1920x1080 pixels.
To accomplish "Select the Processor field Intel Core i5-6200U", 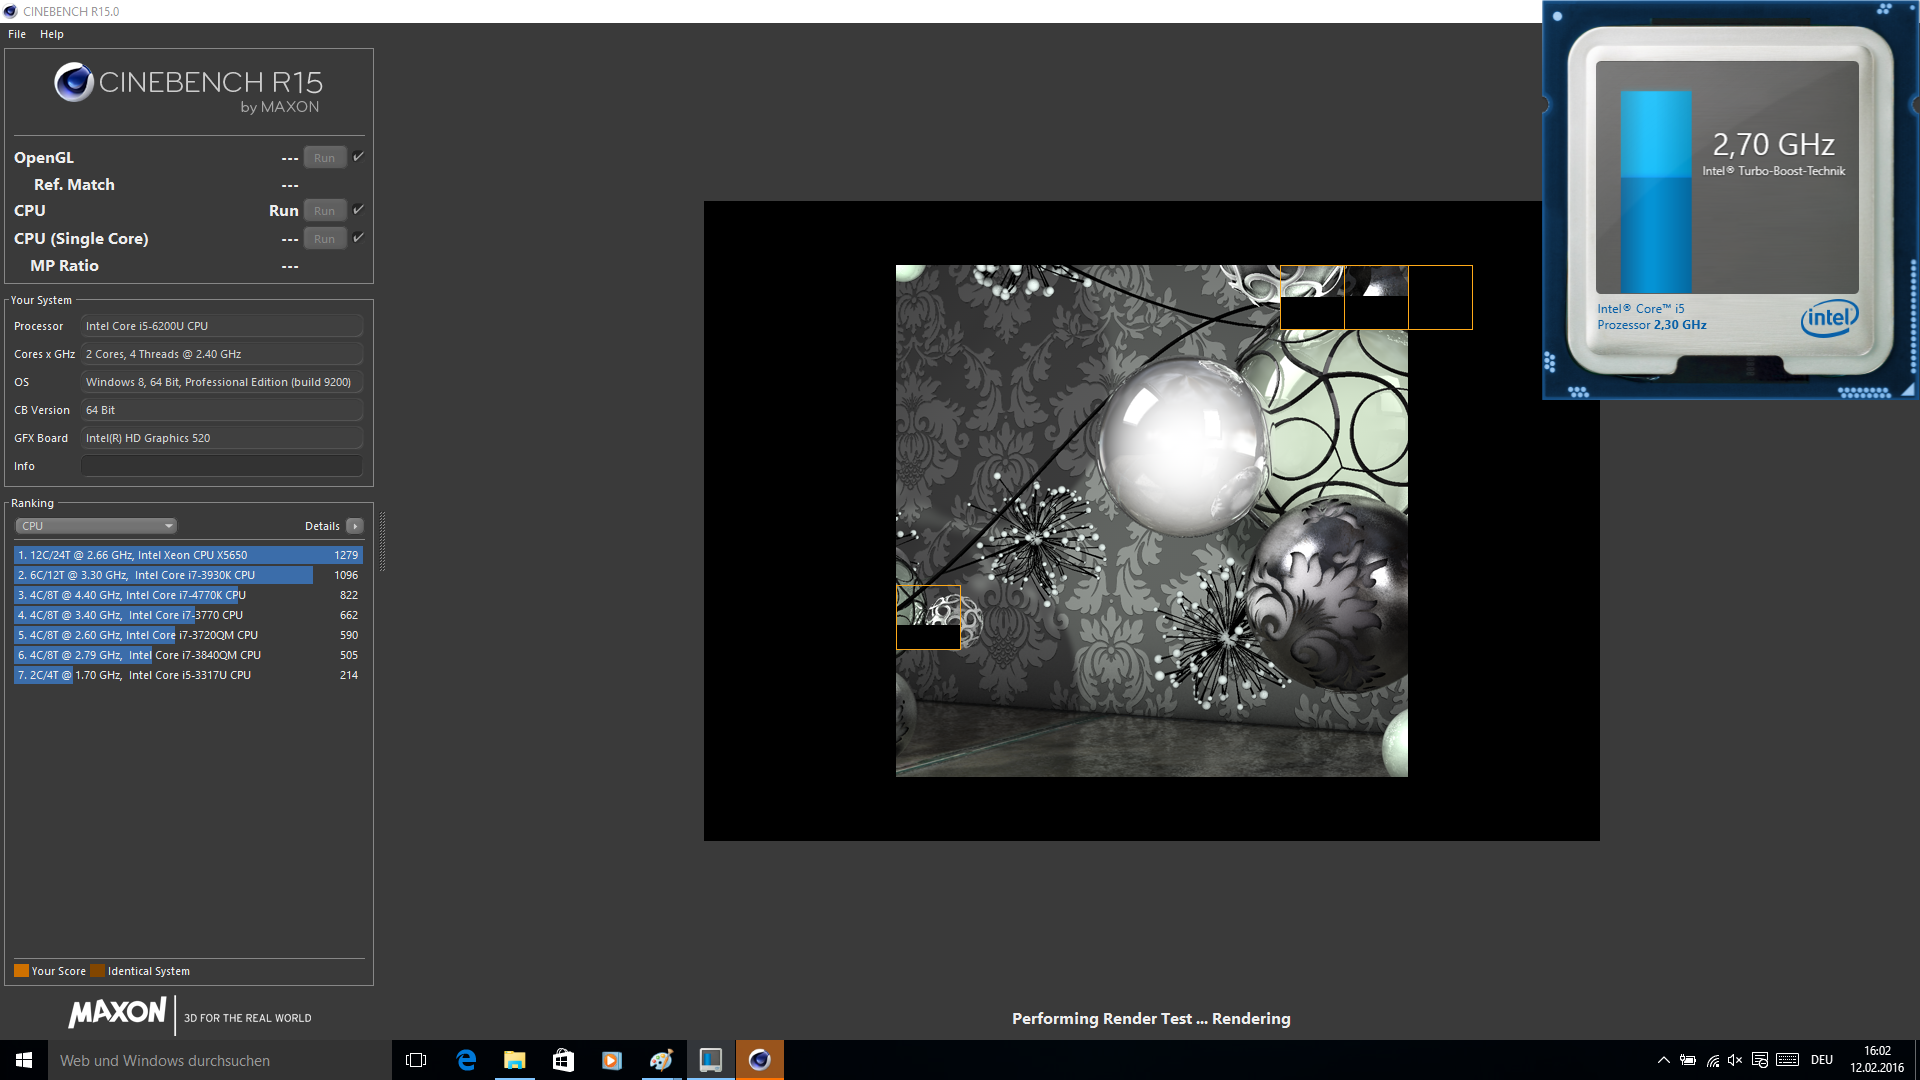I will 222,326.
